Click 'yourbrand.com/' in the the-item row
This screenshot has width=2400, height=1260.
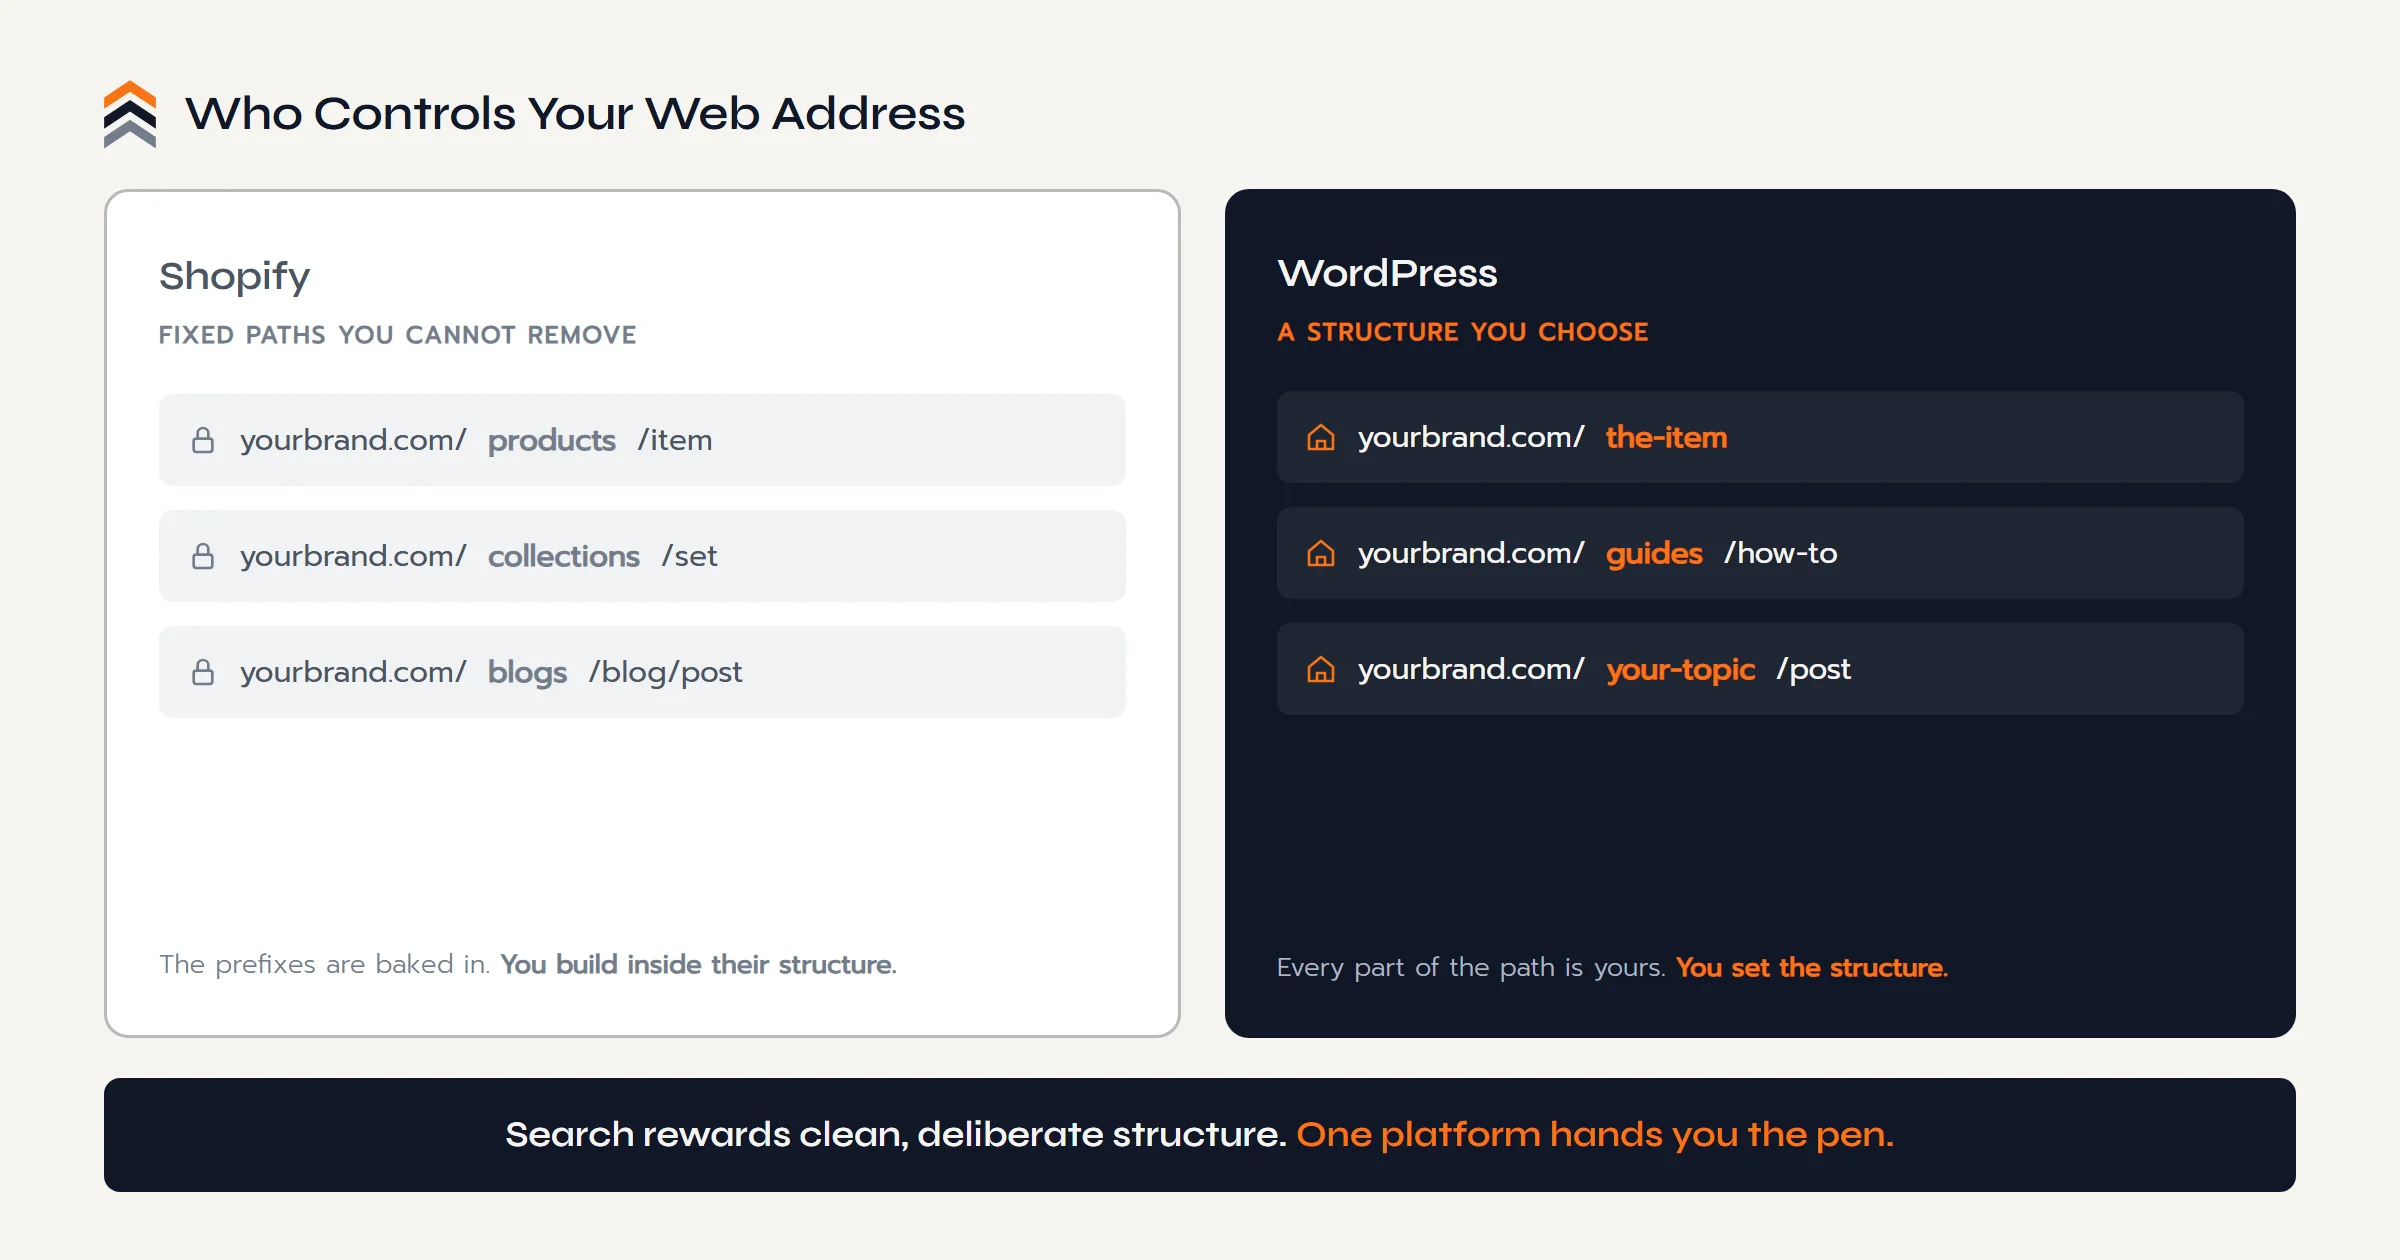click(x=1471, y=437)
